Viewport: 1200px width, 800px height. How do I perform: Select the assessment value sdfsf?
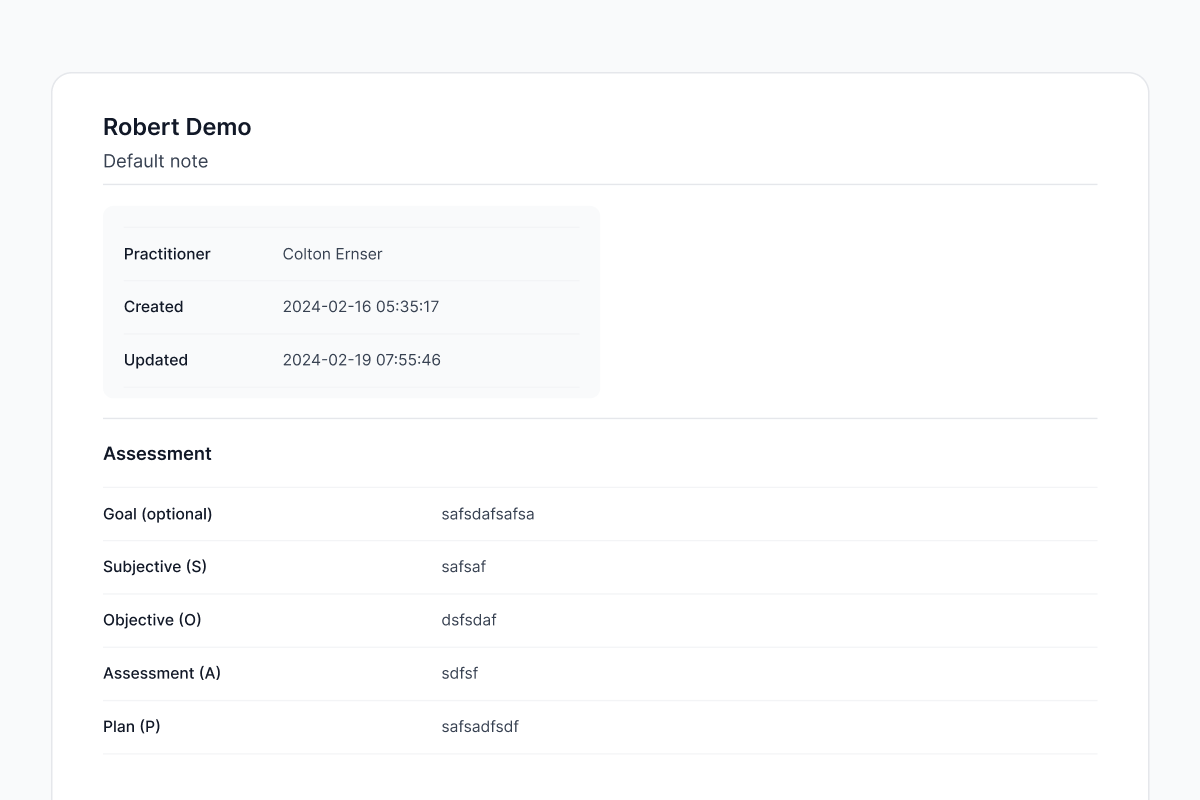pyautogui.click(x=459, y=673)
